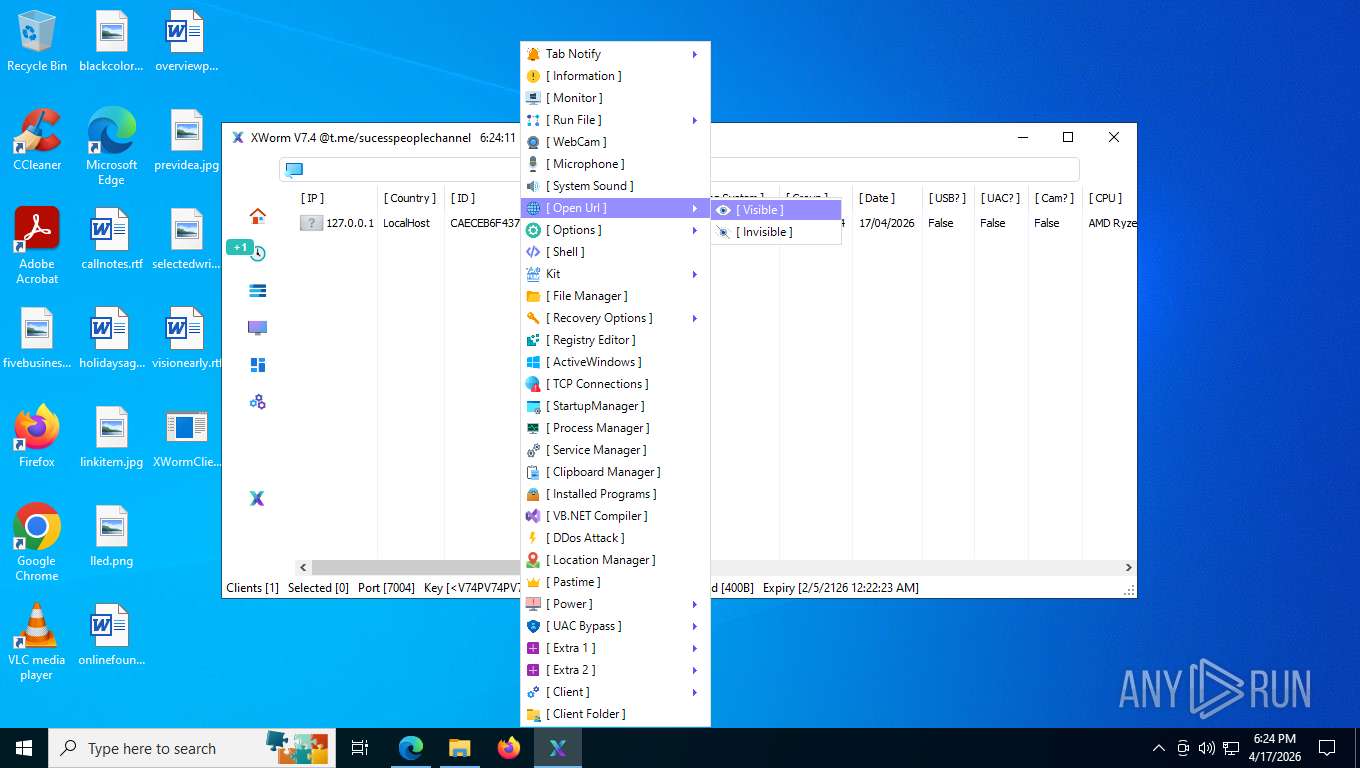Image resolution: width=1360 pixels, height=768 pixels.
Task: Click the Service Manager gears icon
Action: point(533,450)
